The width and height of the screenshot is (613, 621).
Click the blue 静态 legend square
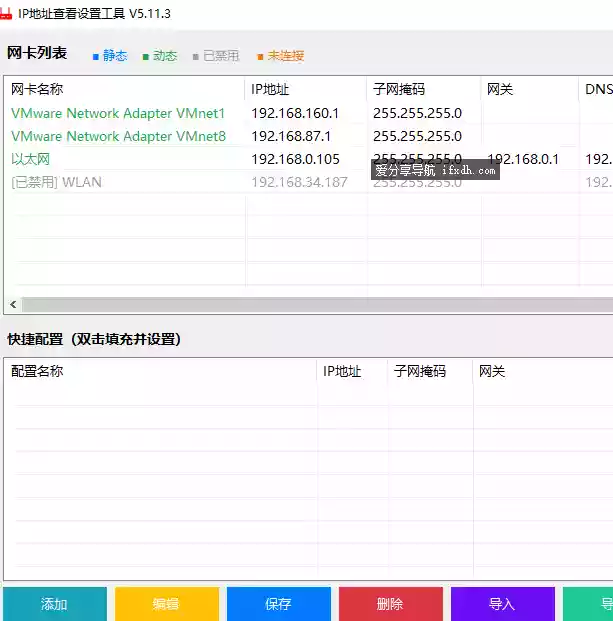[x=95, y=57]
